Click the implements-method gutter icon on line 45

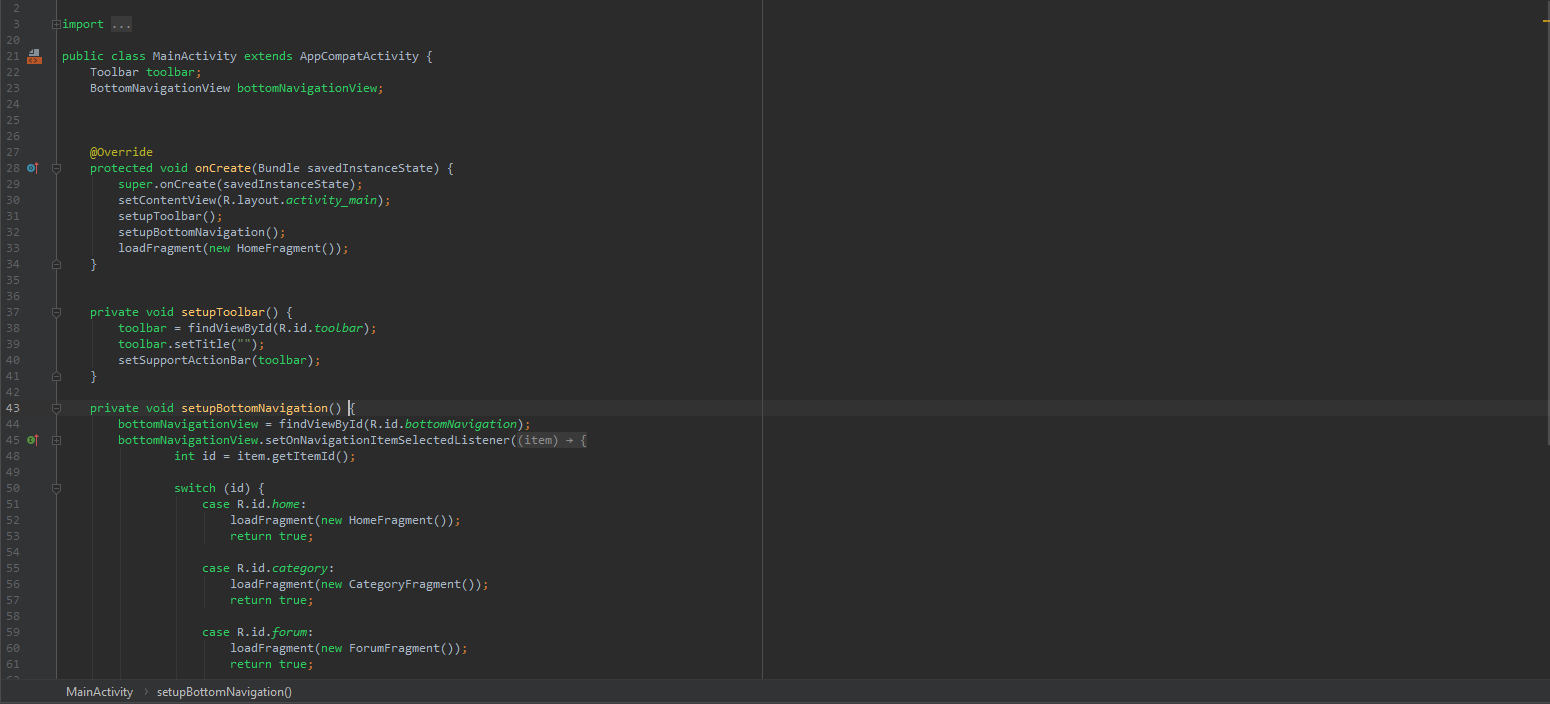[x=33, y=440]
